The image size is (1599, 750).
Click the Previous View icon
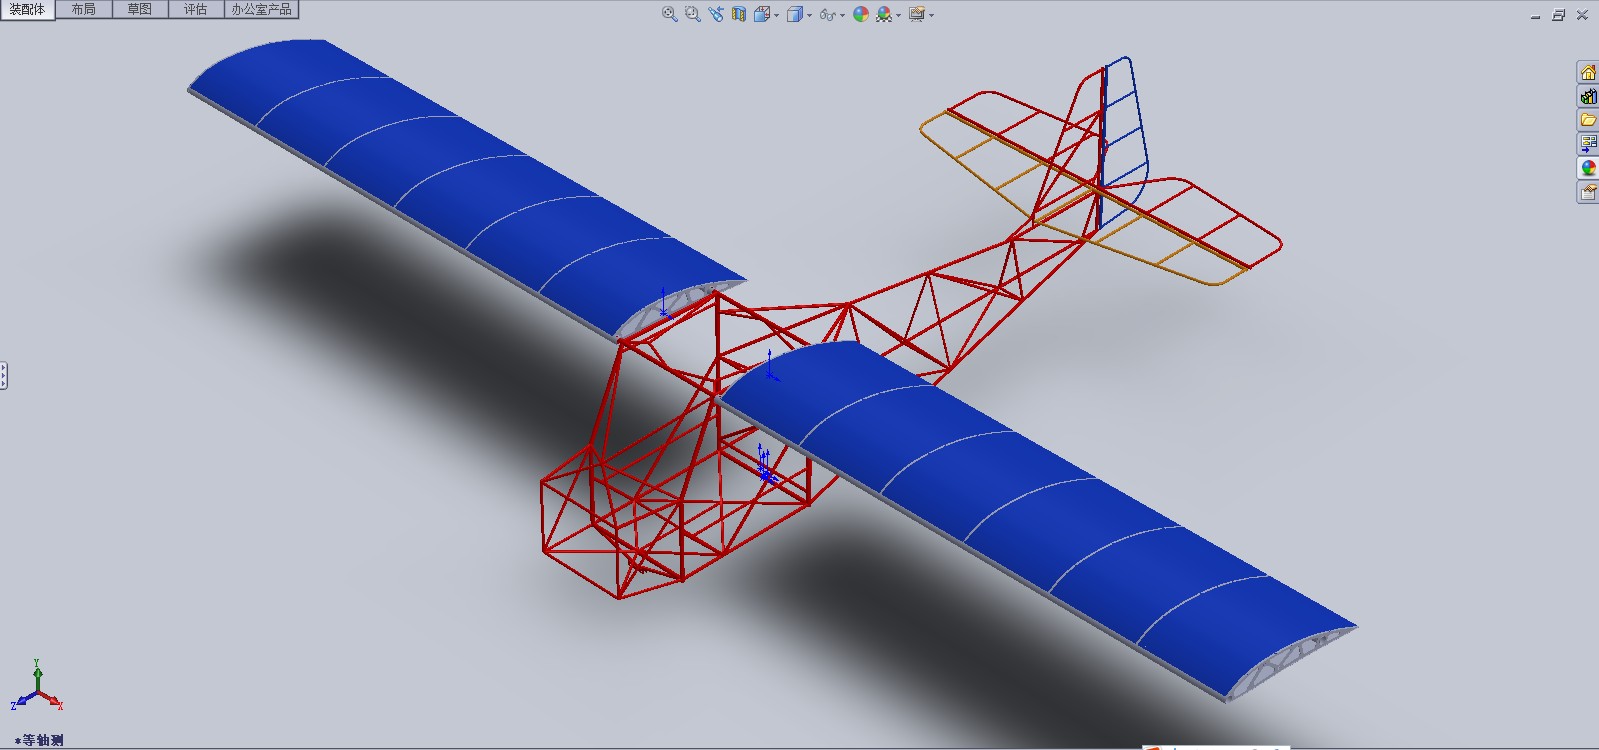click(x=716, y=14)
